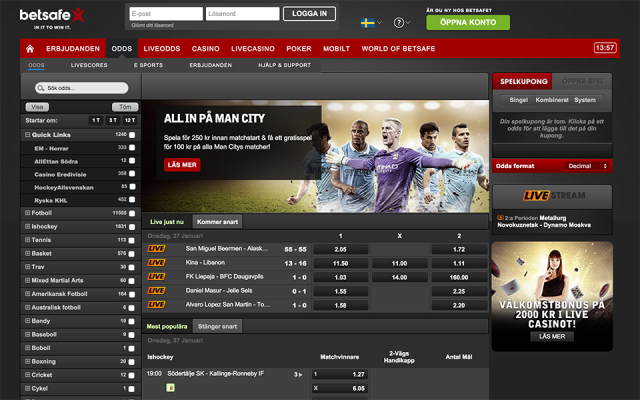640x400 pixels.
Task: Select the Kombinerat bet type
Action: pos(552,100)
